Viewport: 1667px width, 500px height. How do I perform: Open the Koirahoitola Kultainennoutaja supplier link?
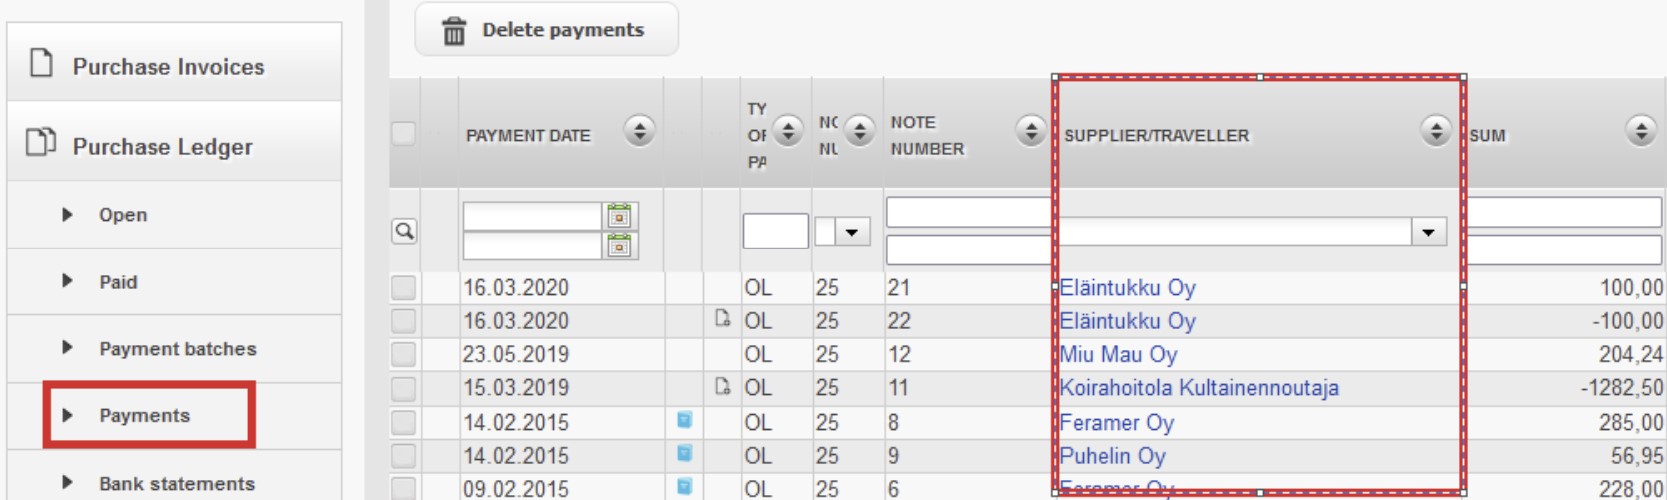tap(1199, 388)
